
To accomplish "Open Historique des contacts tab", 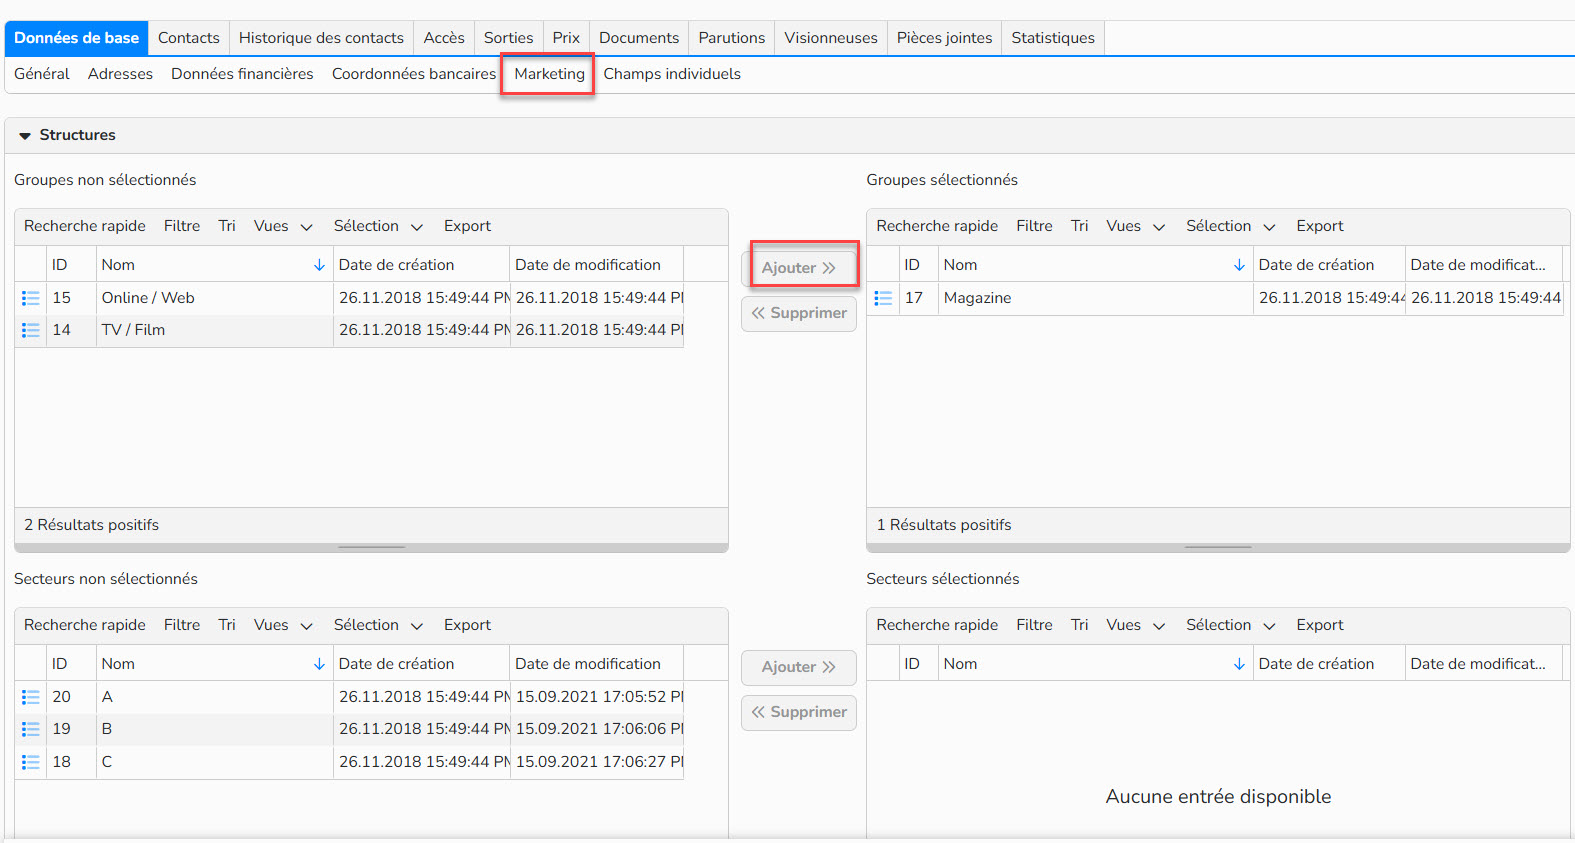I will [321, 38].
